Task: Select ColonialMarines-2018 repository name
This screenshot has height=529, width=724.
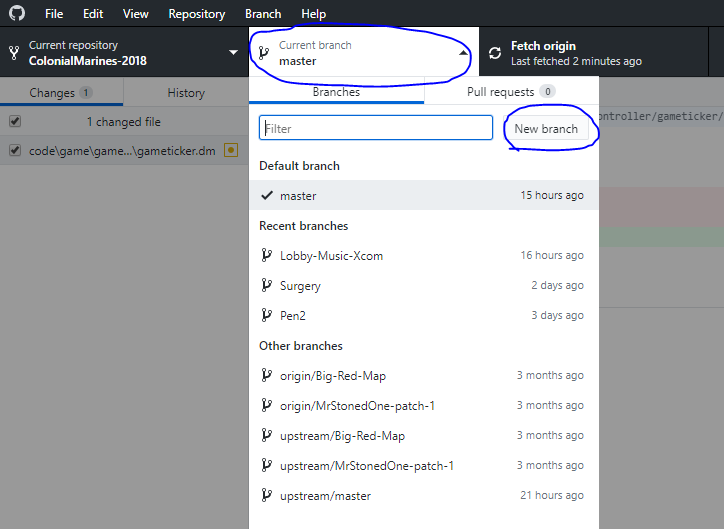Action: tap(88, 61)
